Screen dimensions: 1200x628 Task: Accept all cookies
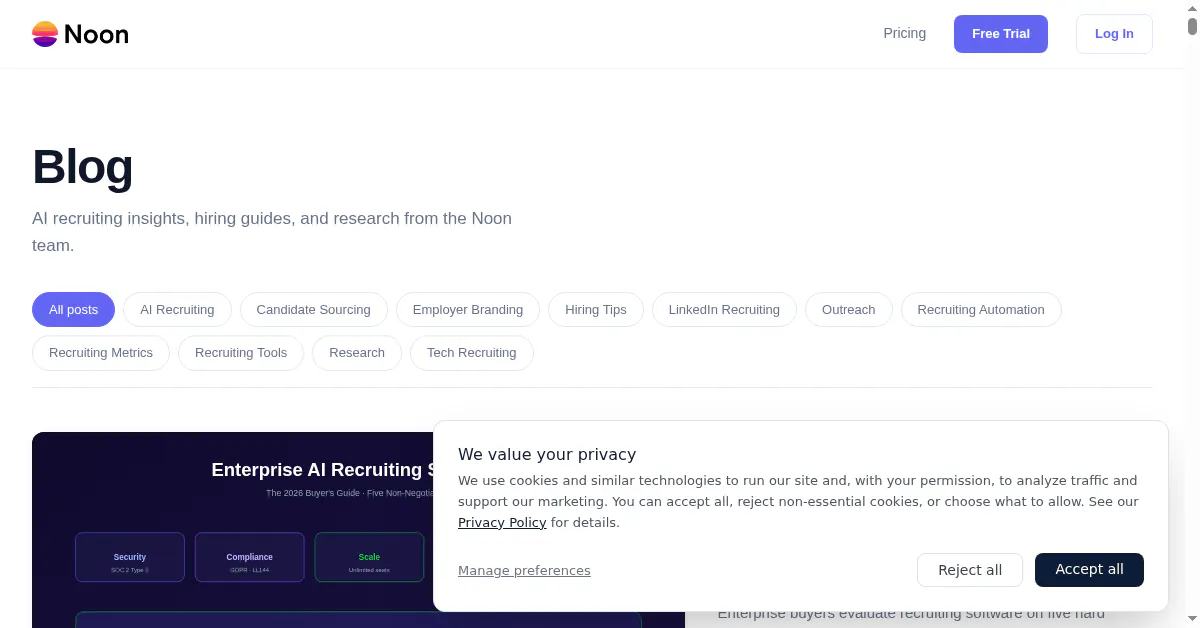(1089, 570)
